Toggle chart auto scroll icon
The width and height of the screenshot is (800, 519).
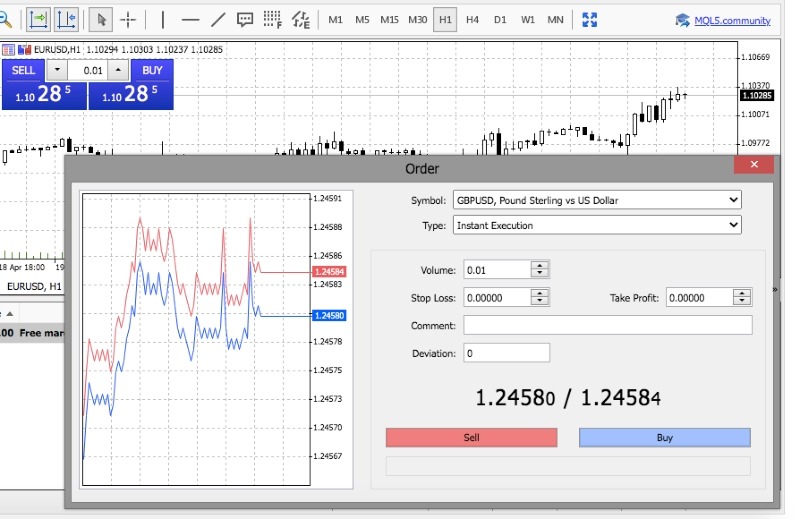[38, 20]
